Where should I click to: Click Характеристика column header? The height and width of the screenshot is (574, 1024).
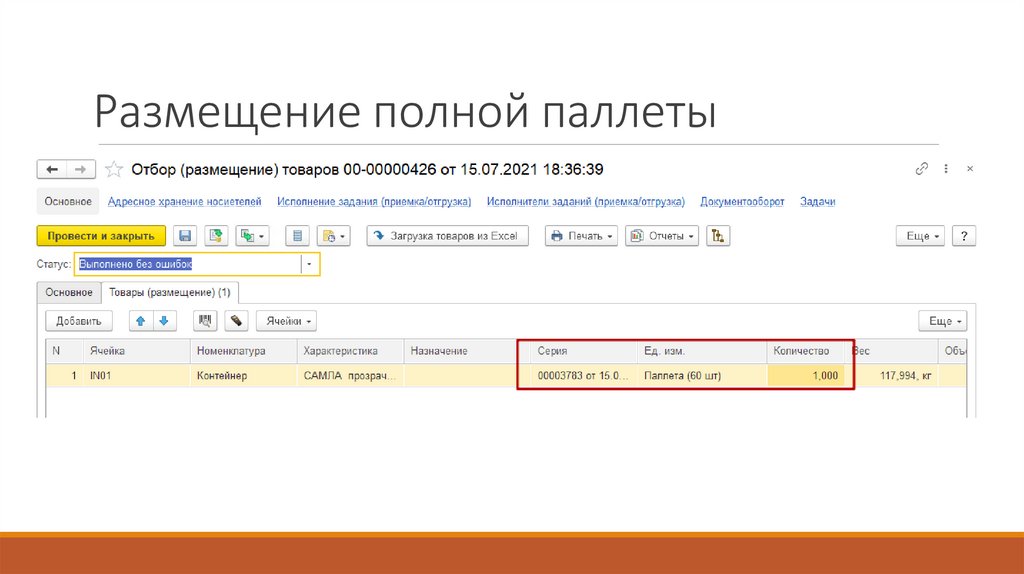(x=350, y=351)
